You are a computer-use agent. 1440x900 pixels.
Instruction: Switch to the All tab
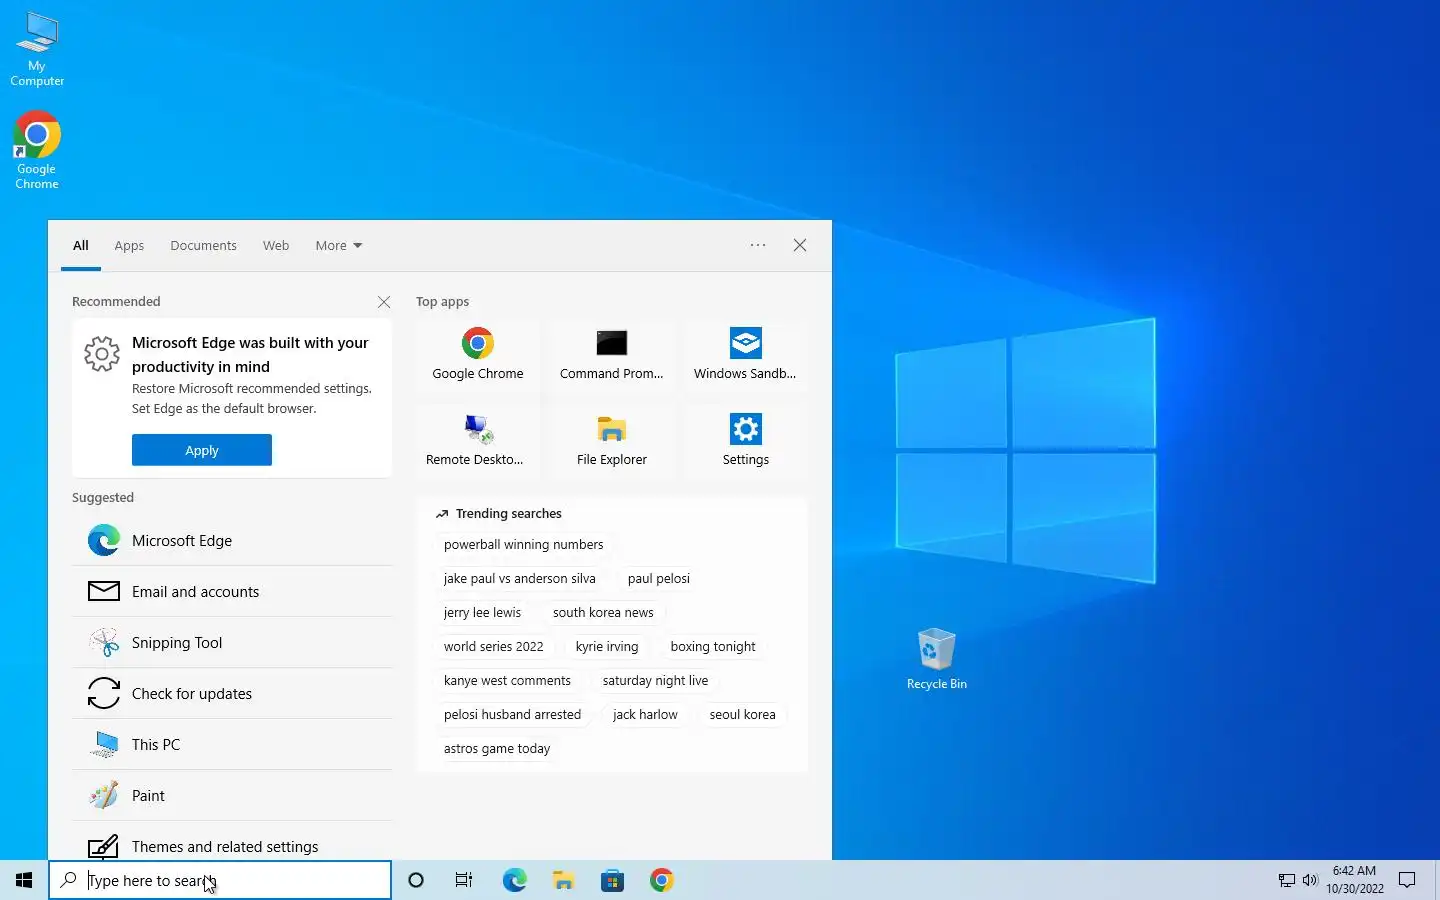click(x=81, y=245)
